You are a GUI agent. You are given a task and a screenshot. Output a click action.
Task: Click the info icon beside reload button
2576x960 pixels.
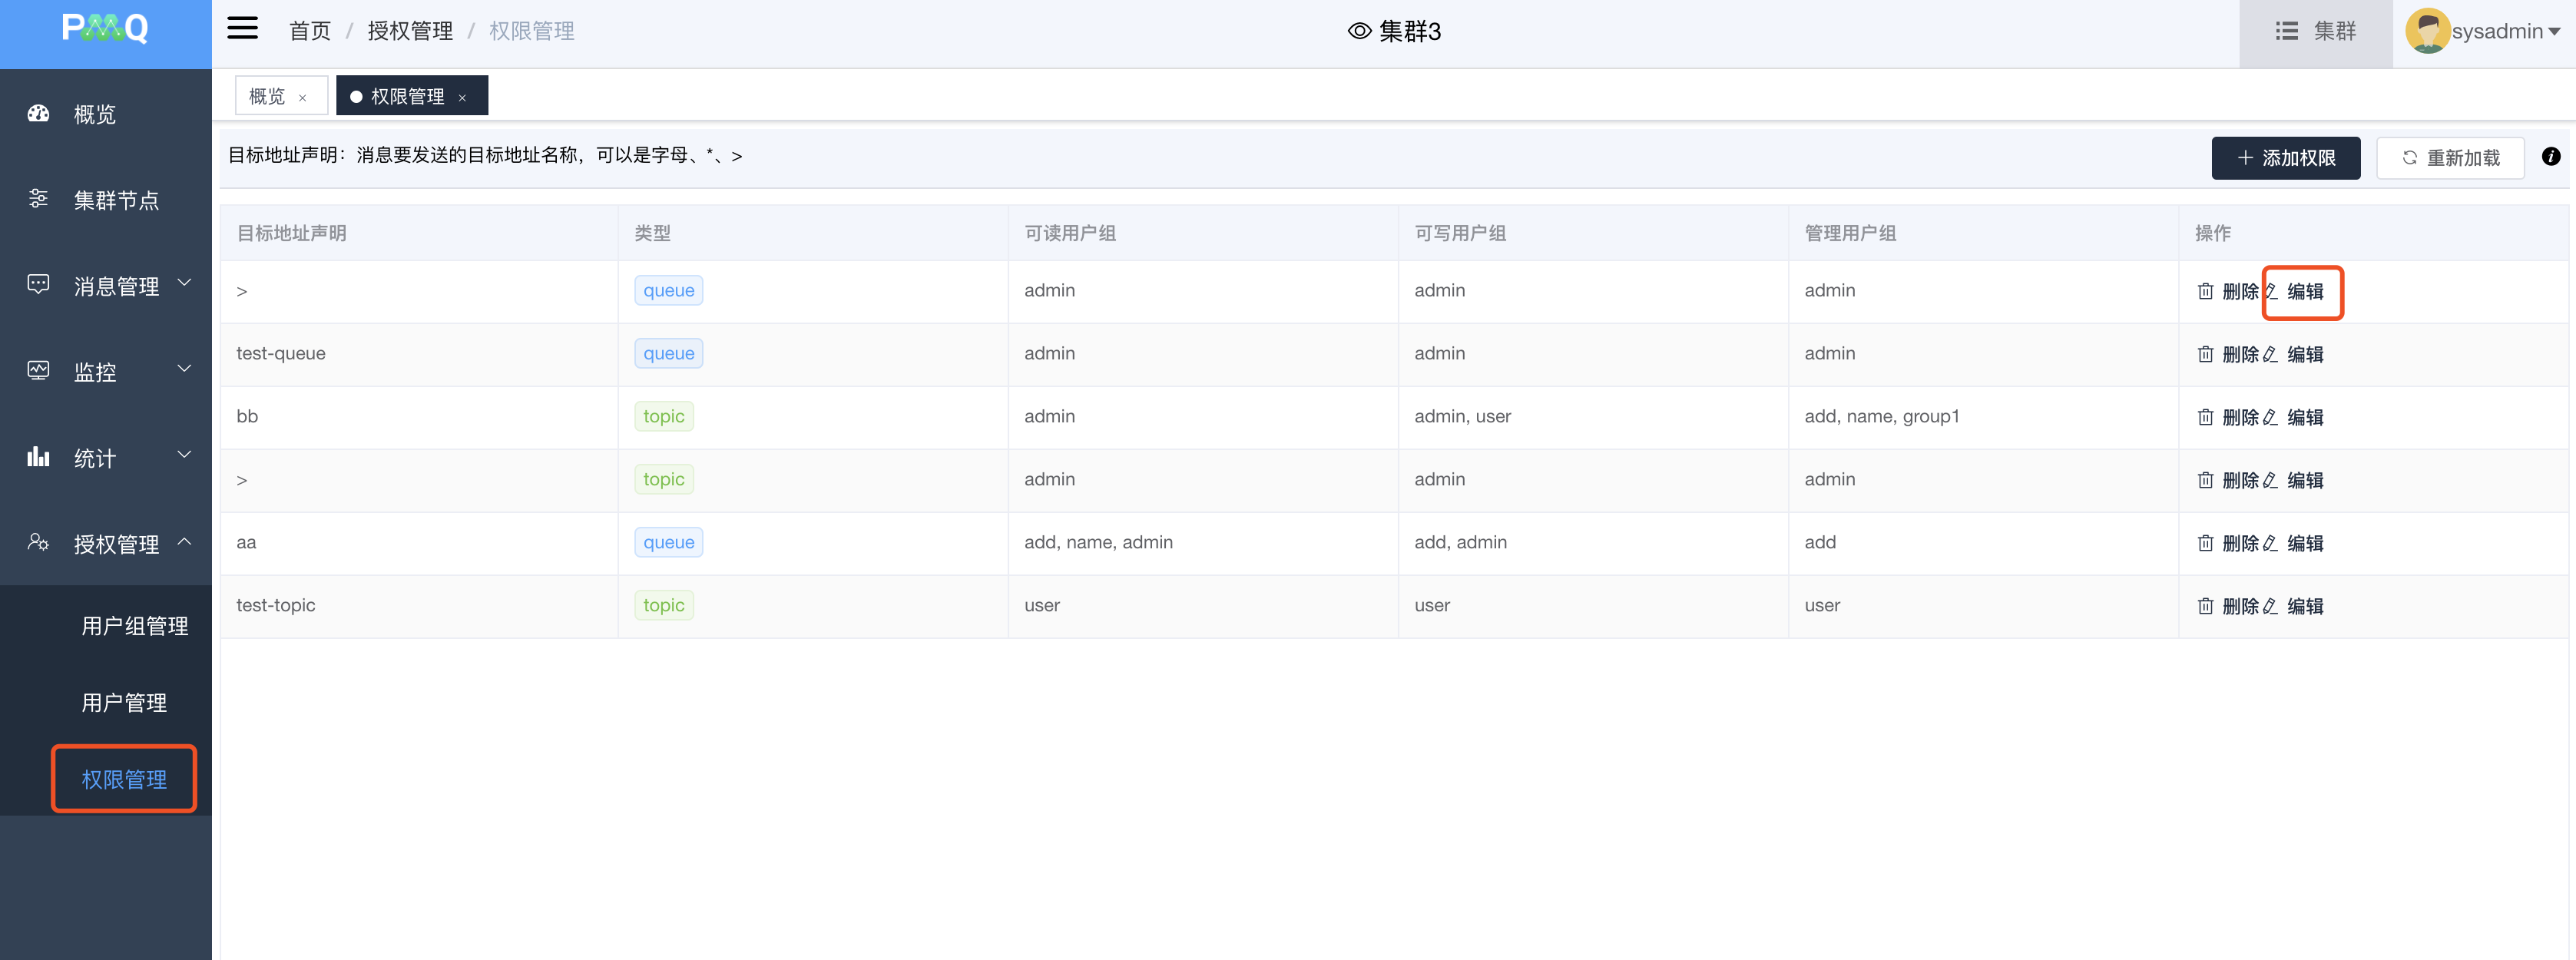(x=2550, y=157)
